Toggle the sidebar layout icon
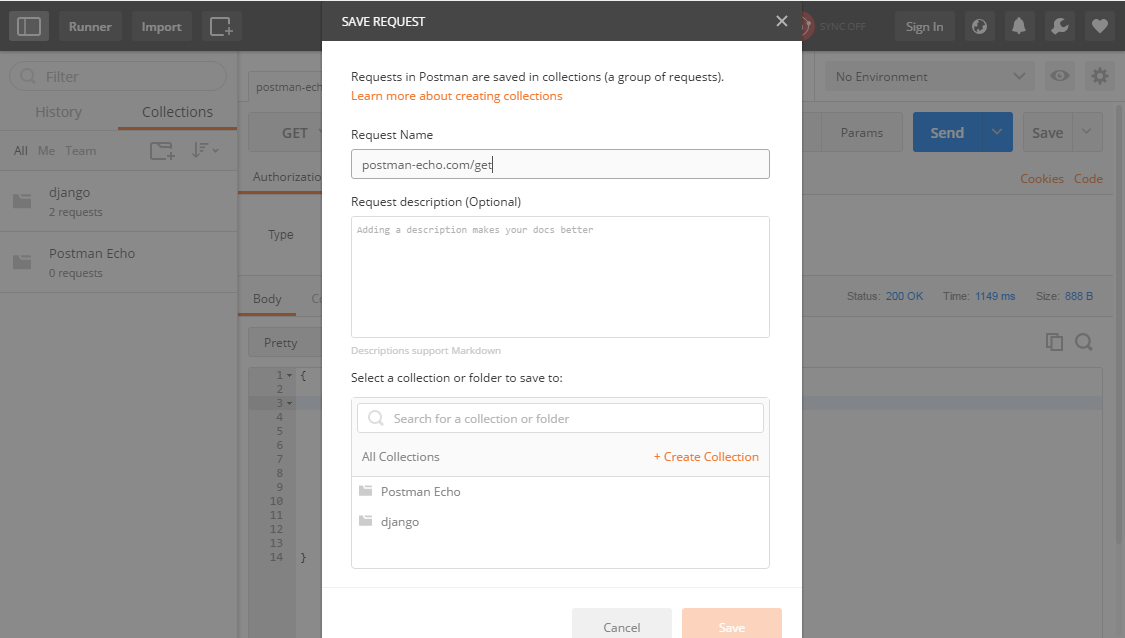The width and height of the screenshot is (1125, 638). coord(29,27)
